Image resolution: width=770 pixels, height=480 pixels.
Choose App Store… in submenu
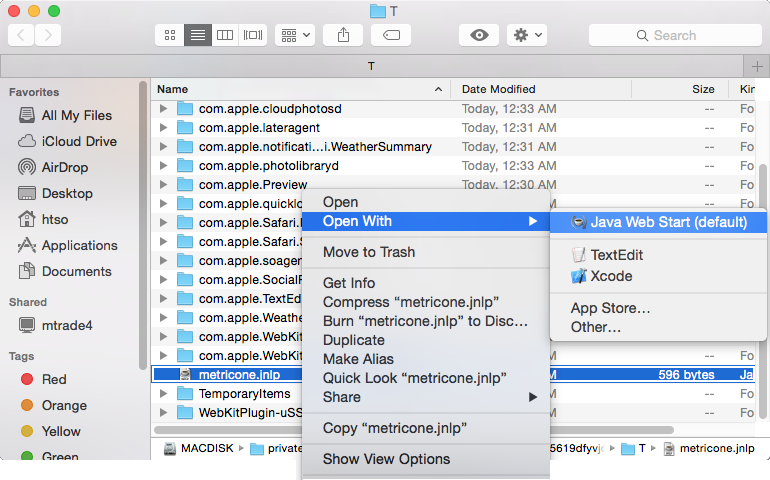[x=659, y=309]
